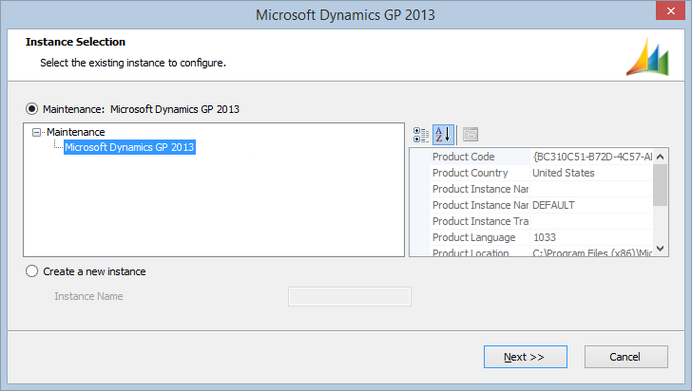Click the United States value cell
The height and width of the screenshot is (391, 692).
pyautogui.click(x=591, y=173)
